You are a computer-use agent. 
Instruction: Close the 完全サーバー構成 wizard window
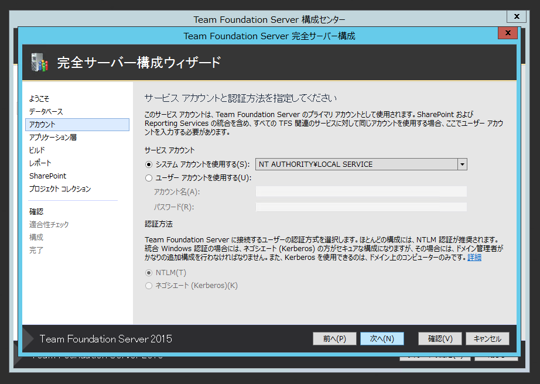[x=508, y=33]
